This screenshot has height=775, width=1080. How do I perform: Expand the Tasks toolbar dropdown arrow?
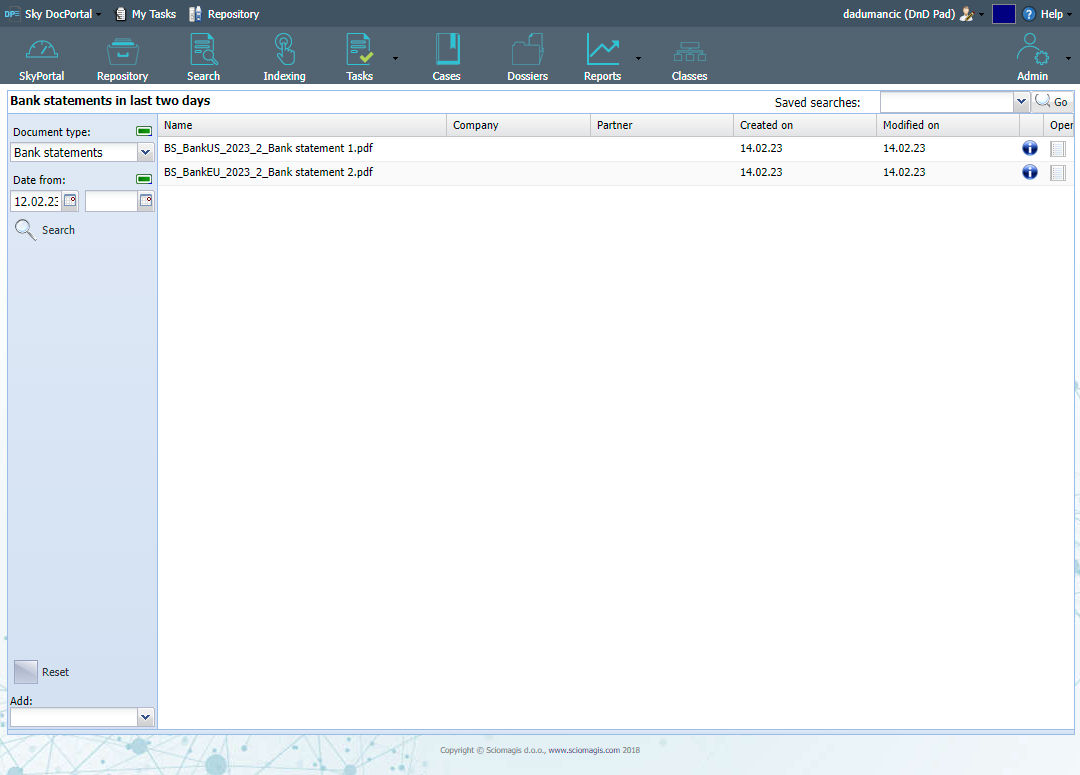[x=395, y=59]
